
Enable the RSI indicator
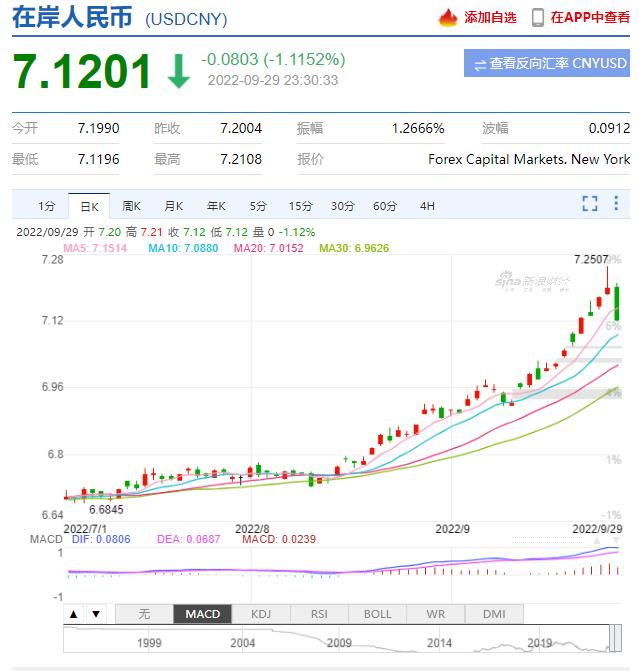pyautogui.click(x=319, y=614)
